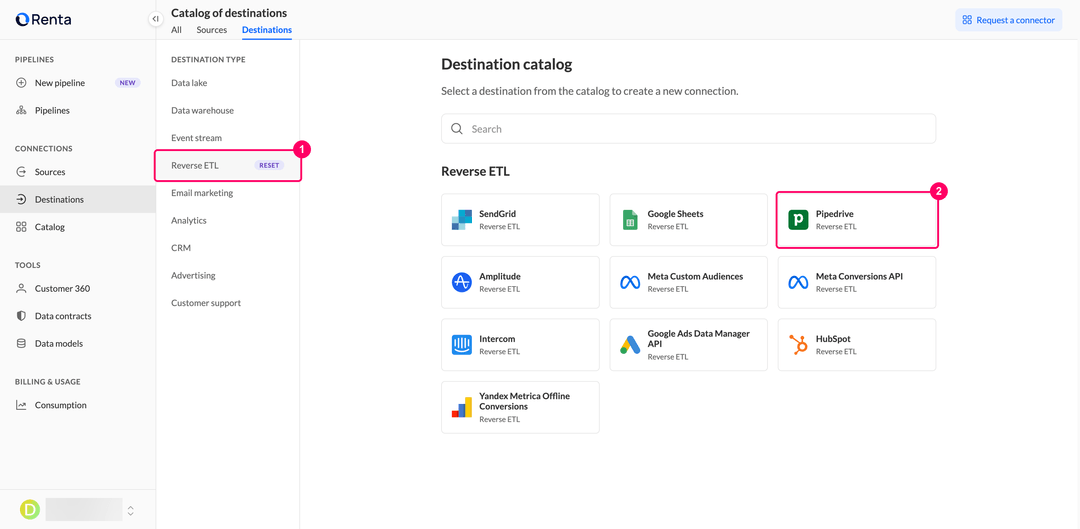Click the Pipedrive logo icon
This screenshot has height=529, width=1080.
(798, 220)
